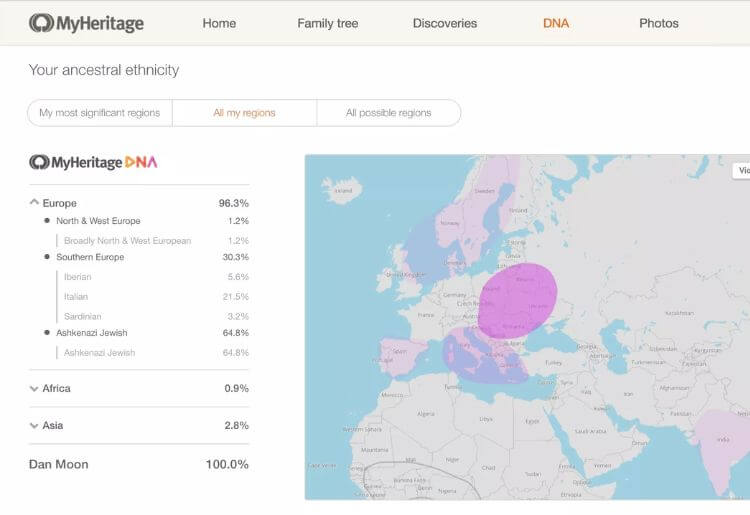Select the Sardinian ethnicity row
The height and width of the screenshot is (515, 750).
(82, 317)
